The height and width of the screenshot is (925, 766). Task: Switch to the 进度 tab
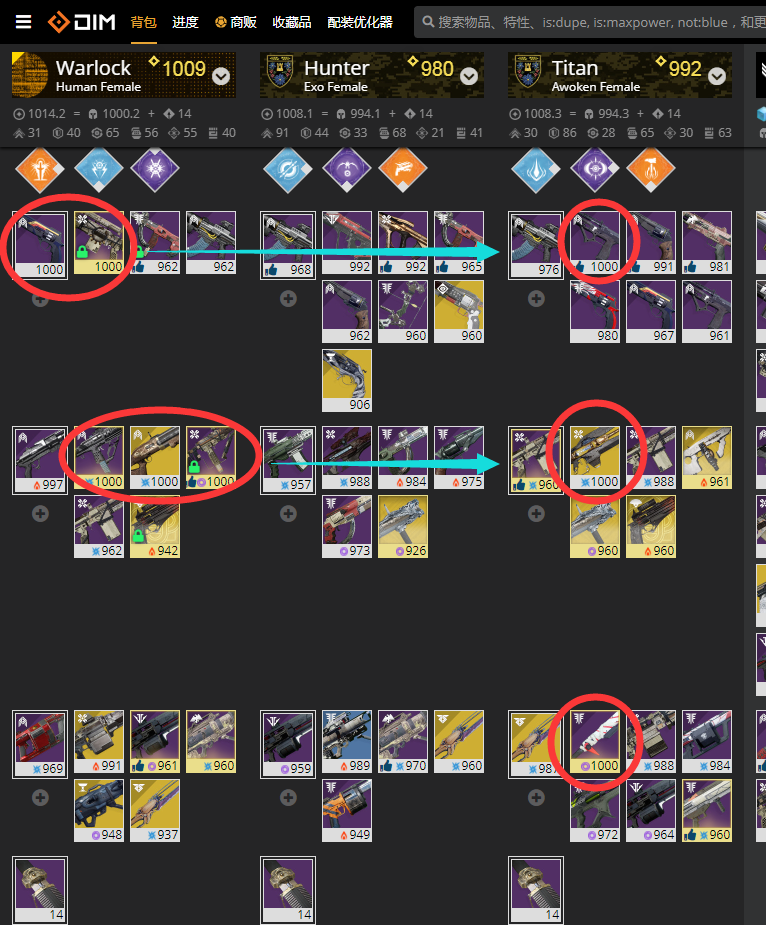tap(185, 22)
